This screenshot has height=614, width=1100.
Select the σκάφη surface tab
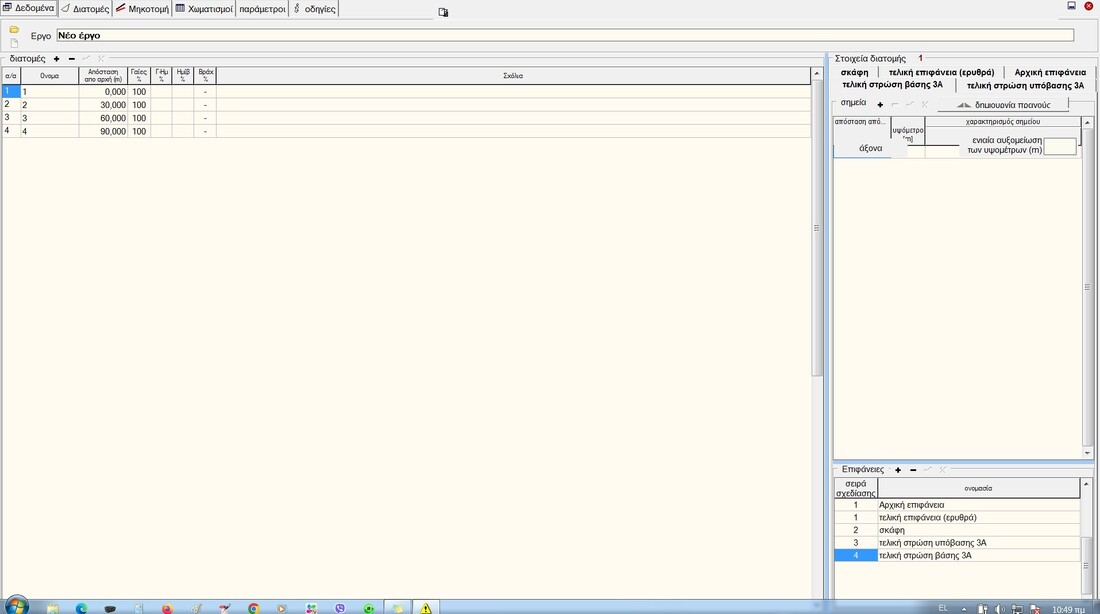click(854, 72)
